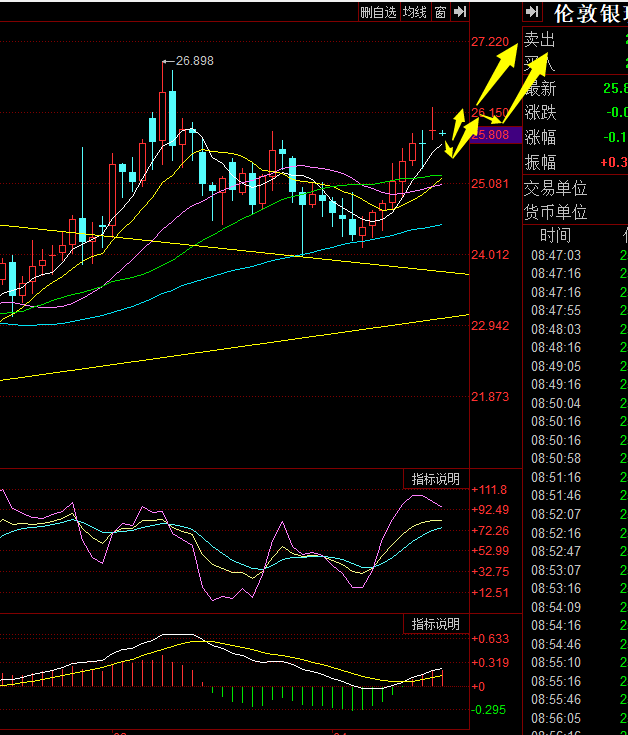Select the 08:52:07 tick row
628x735 pixels.
pos(576,514)
